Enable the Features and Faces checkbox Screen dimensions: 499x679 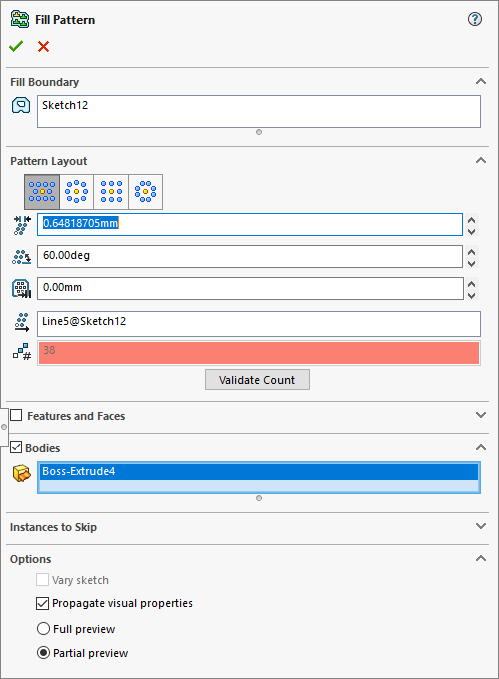point(16,415)
